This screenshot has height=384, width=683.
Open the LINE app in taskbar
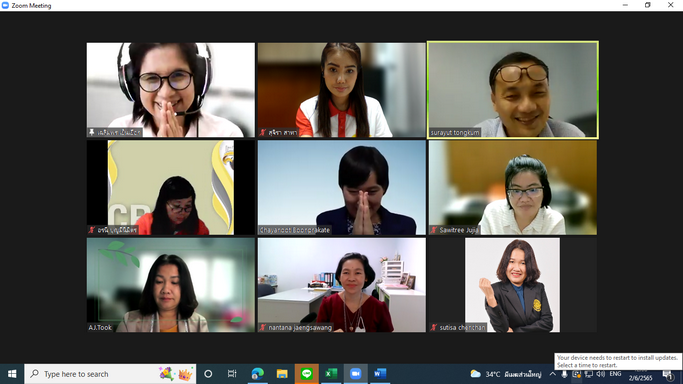pyautogui.click(x=307, y=374)
